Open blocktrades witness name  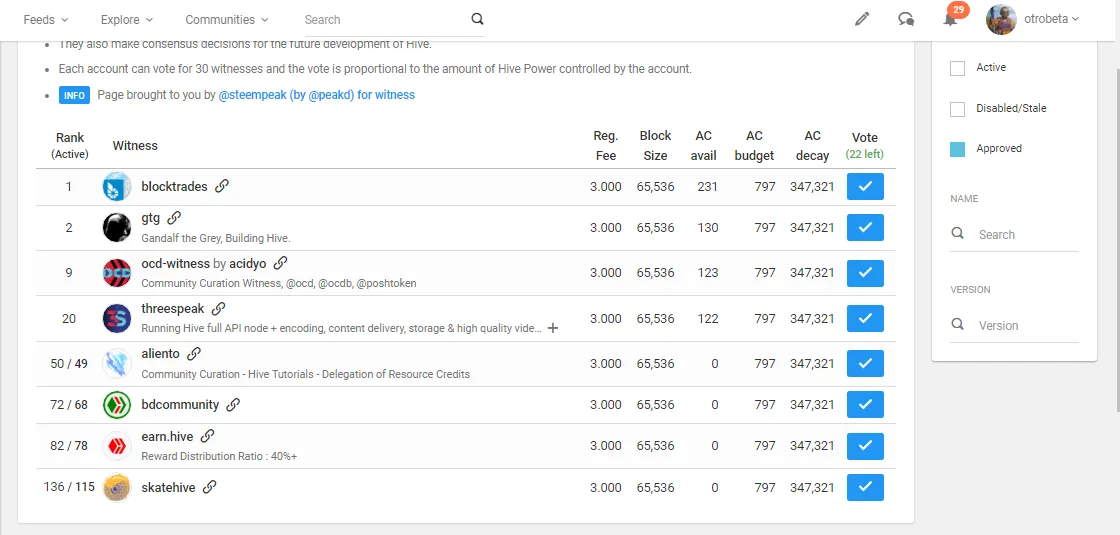click(174, 186)
